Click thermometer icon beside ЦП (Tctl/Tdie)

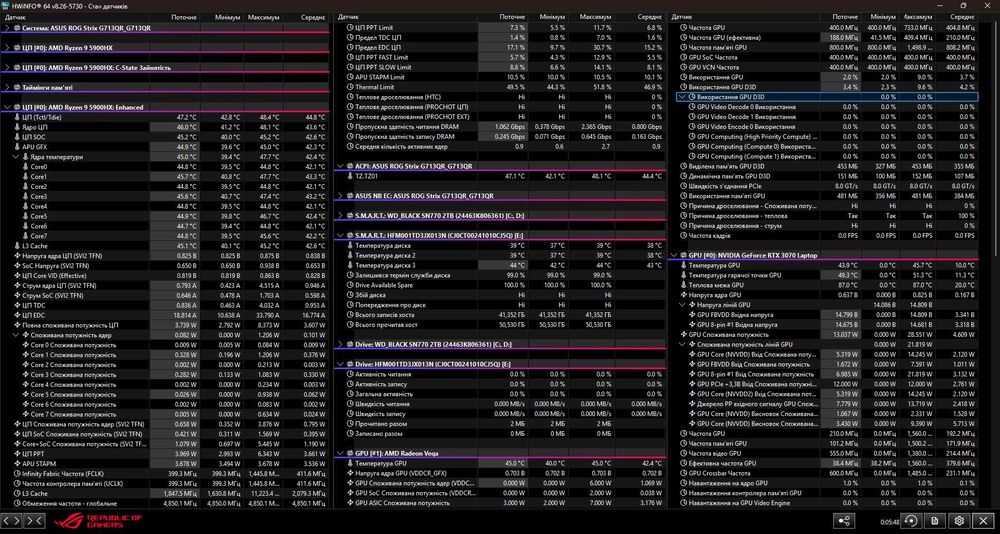(17, 117)
